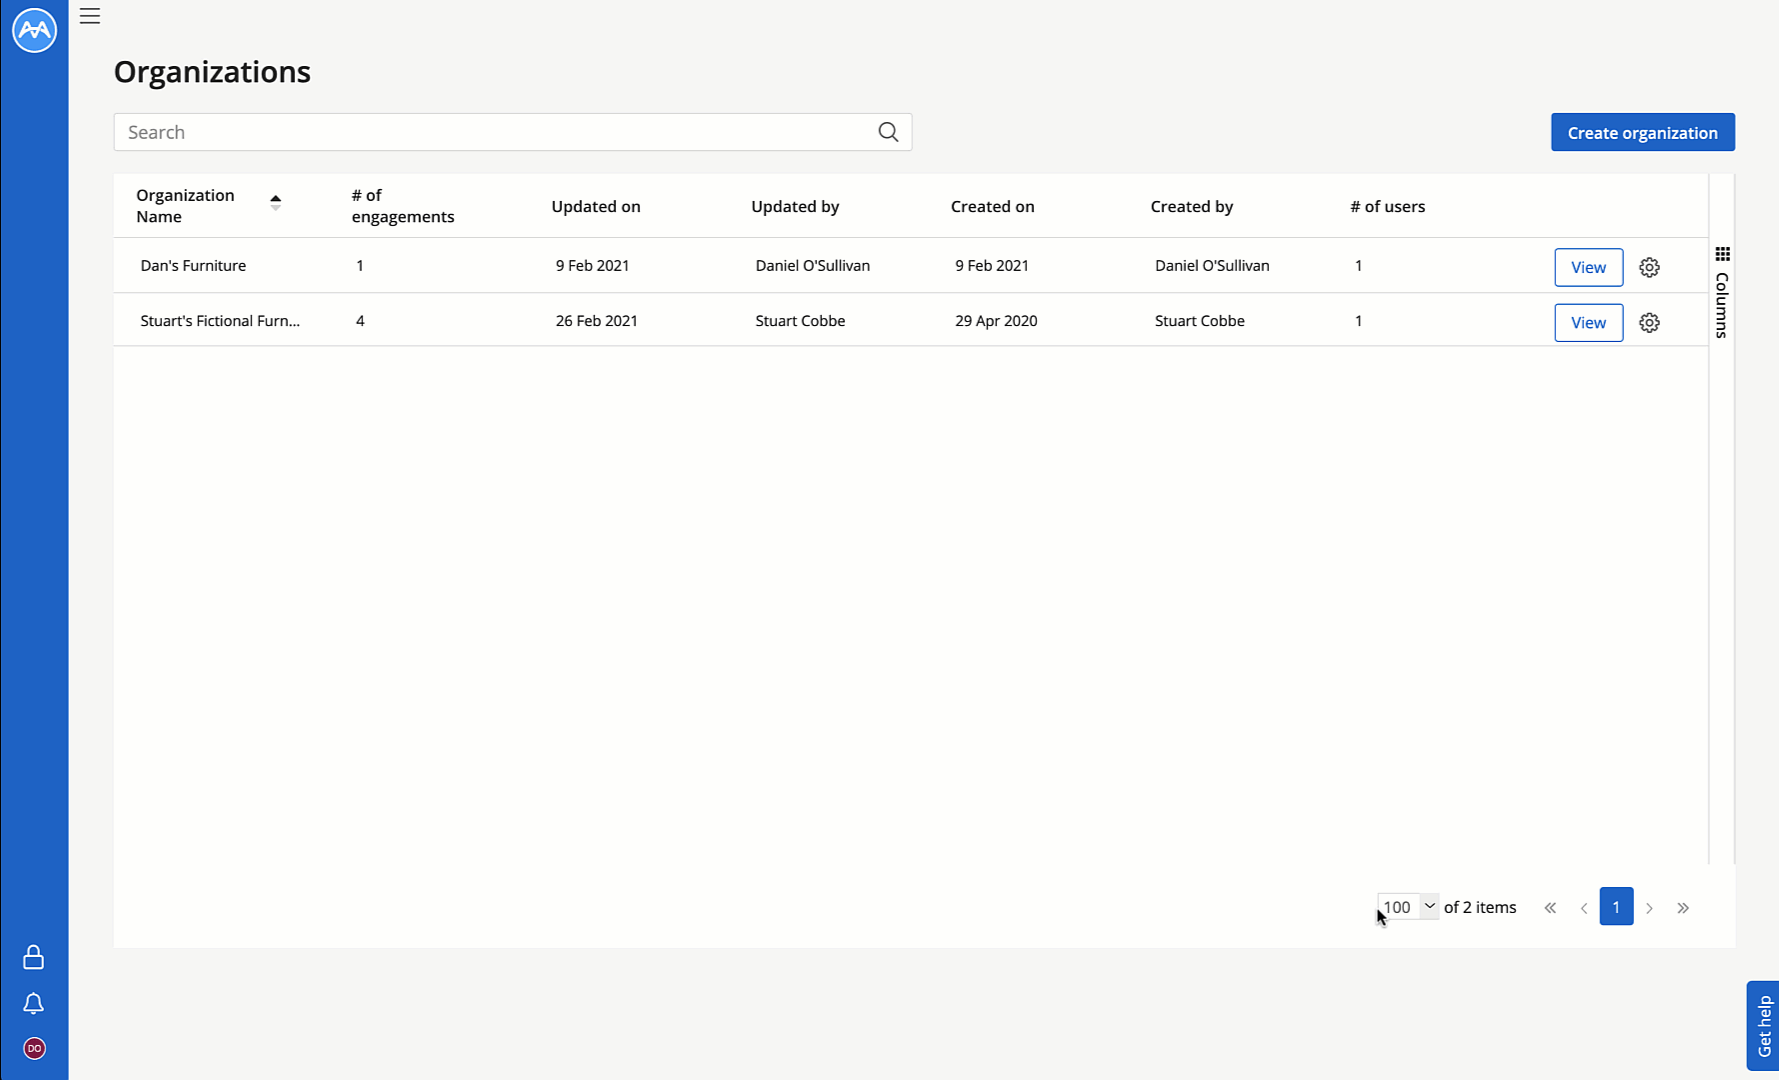Select Stuart's Fictional Furn... name cell
The width and height of the screenshot is (1779, 1080).
click(220, 320)
